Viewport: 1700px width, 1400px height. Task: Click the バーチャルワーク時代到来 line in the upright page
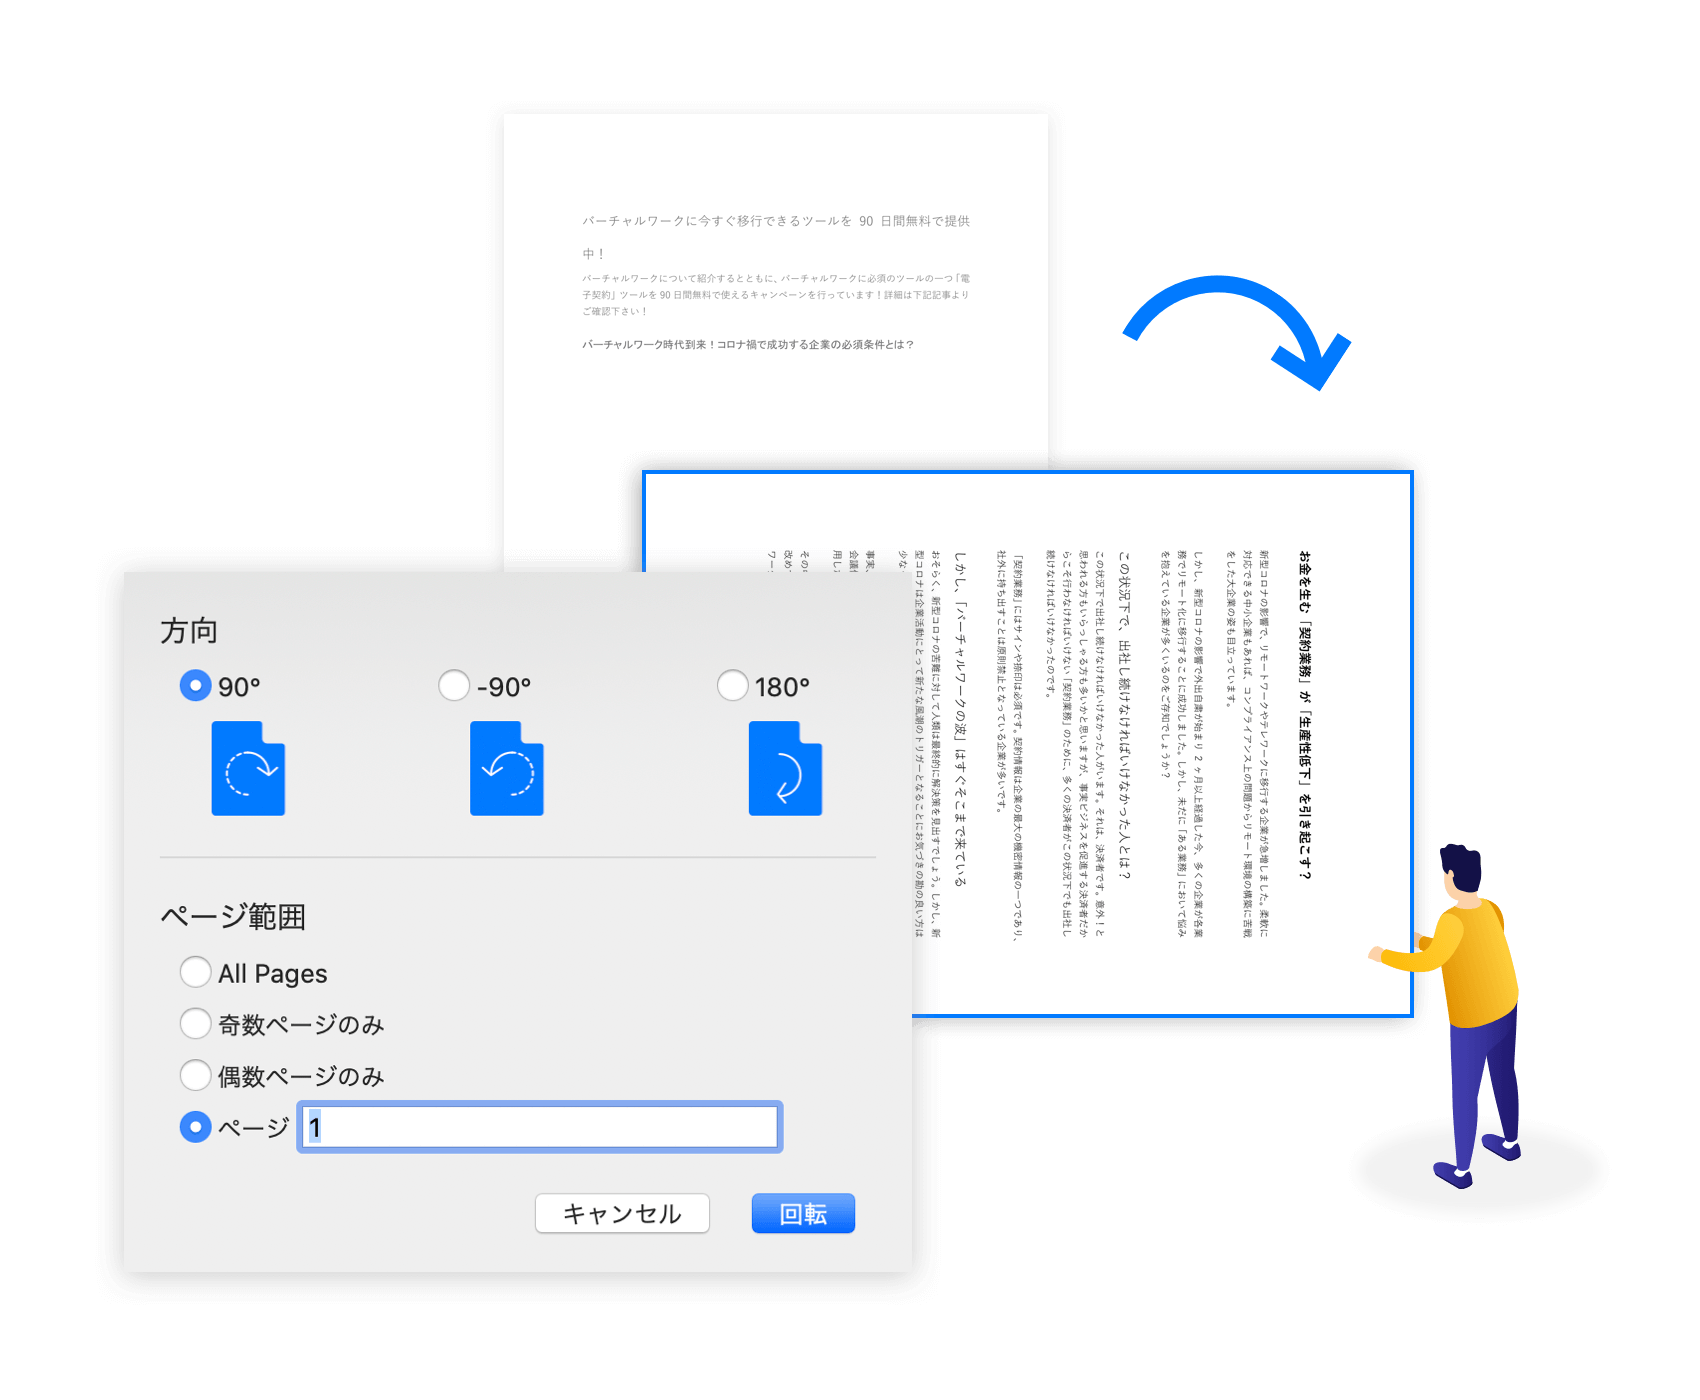tap(747, 344)
